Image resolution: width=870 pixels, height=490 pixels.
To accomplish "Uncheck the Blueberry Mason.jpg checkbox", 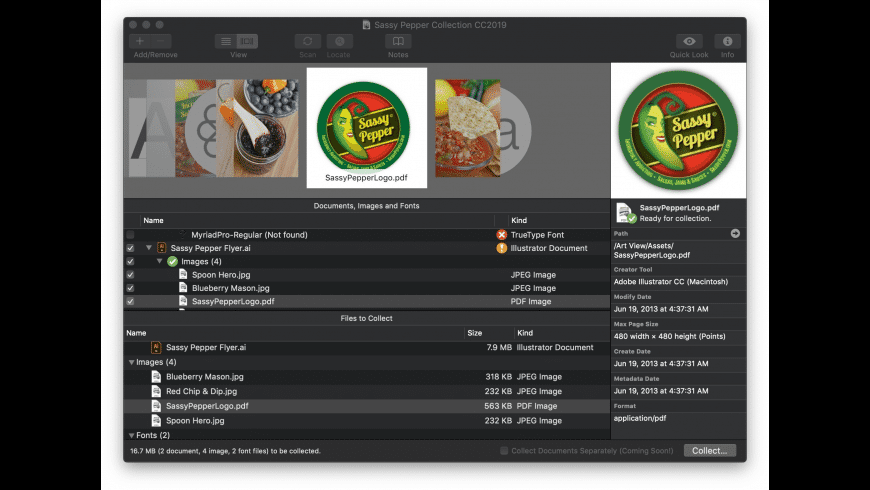I will point(130,288).
